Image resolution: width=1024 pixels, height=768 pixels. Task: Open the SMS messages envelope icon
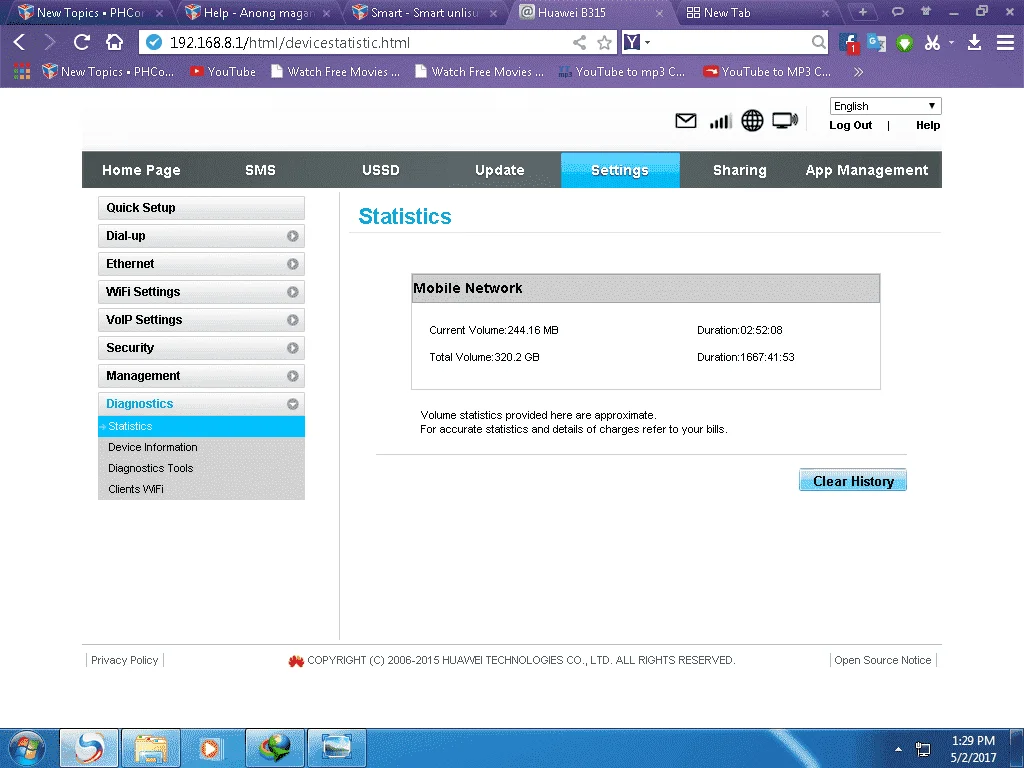686,121
